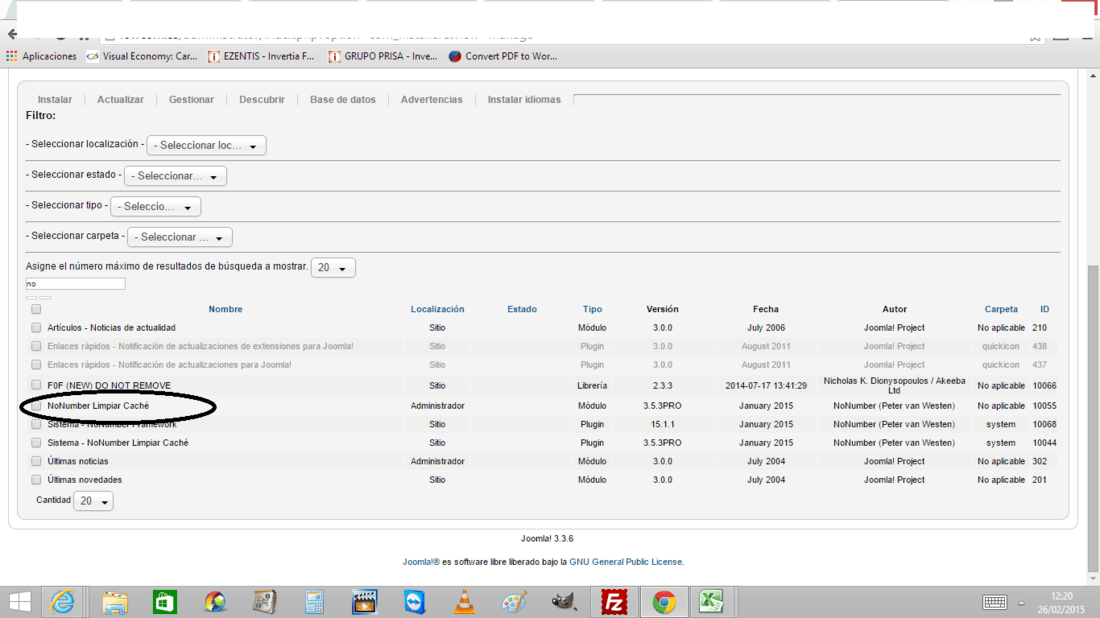The width and height of the screenshot is (1100, 618).
Task: Sort the table by Nombre column
Action: pyautogui.click(x=225, y=309)
